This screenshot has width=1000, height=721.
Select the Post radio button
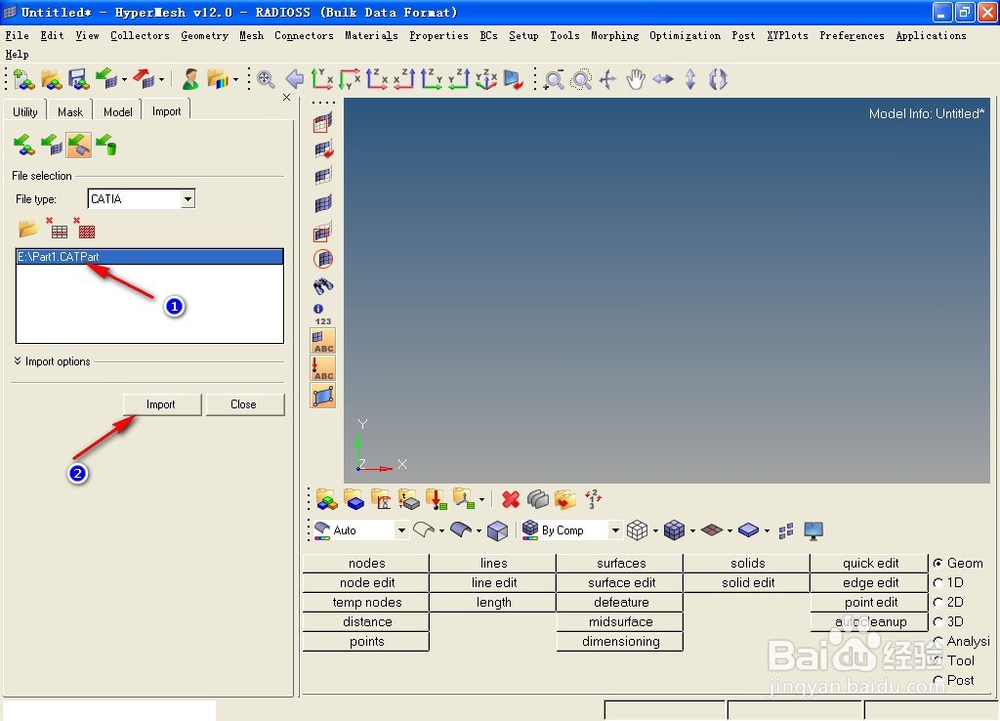pyautogui.click(x=938, y=680)
